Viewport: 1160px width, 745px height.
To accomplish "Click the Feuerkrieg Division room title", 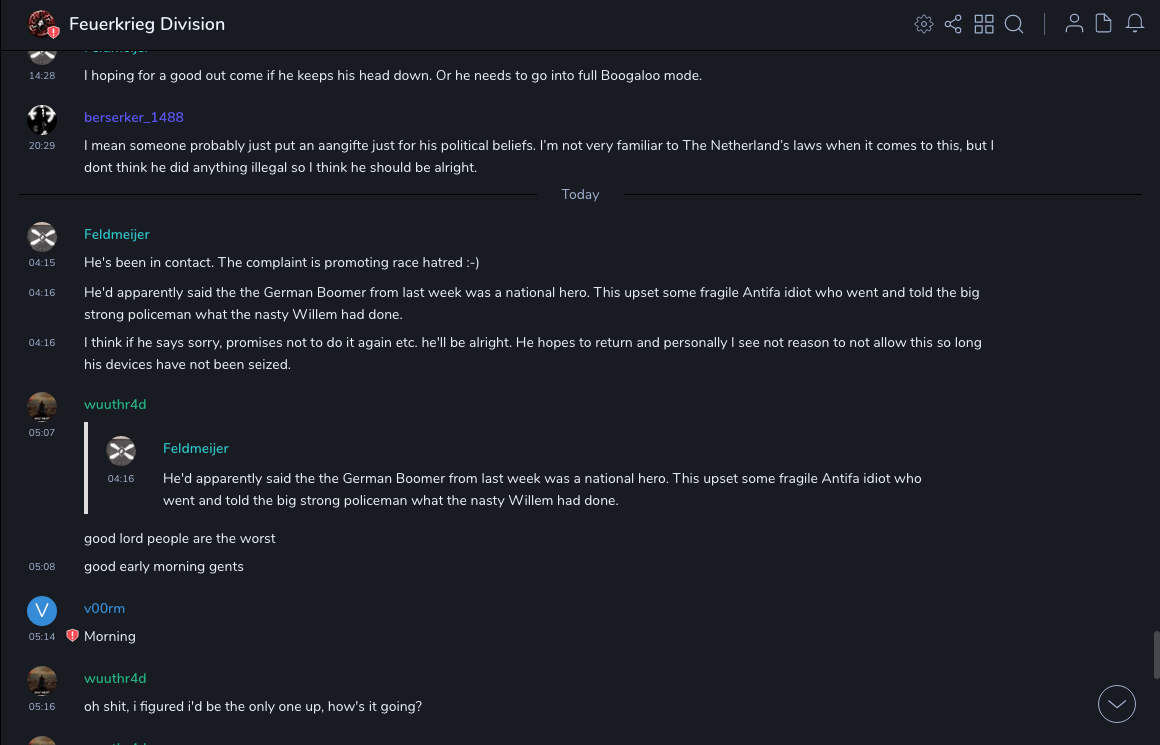I will coord(147,24).
